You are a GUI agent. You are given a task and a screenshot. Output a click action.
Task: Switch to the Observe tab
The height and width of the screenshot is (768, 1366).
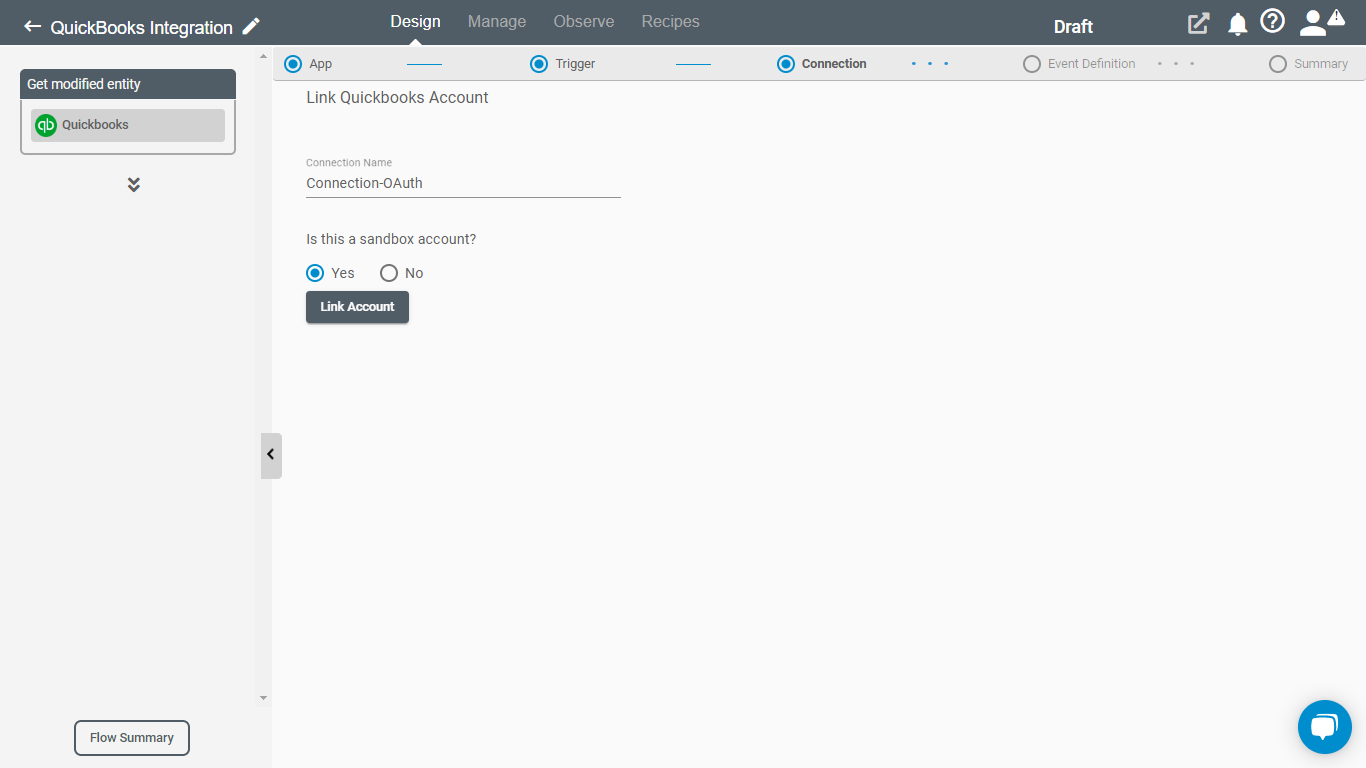coord(584,21)
